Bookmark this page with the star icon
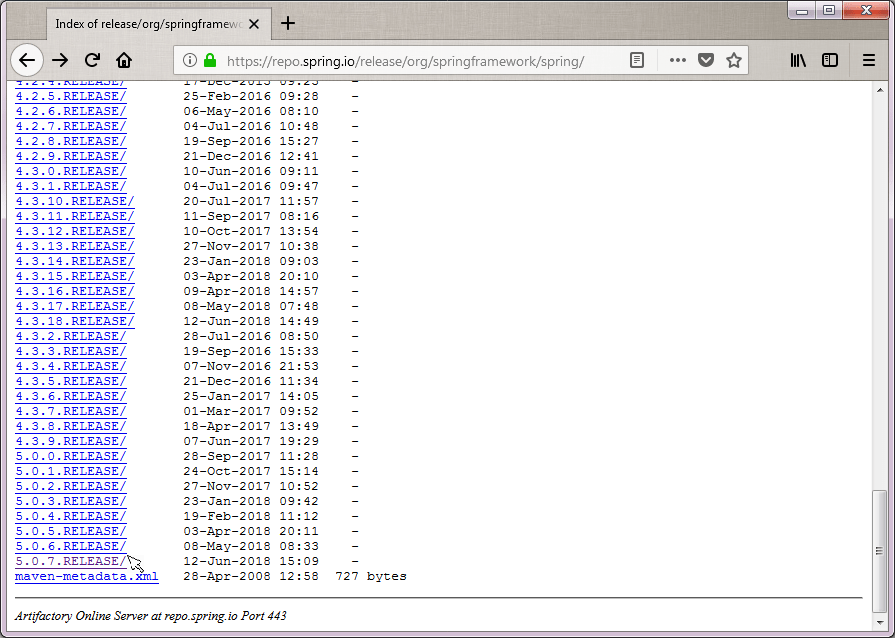895x638 pixels. pyautogui.click(x=734, y=60)
